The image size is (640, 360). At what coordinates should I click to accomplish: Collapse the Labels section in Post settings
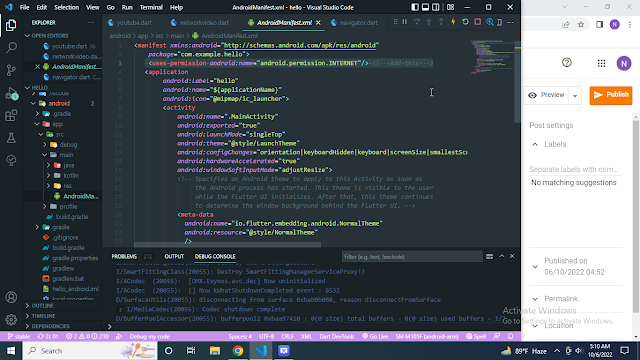pos(535,144)
